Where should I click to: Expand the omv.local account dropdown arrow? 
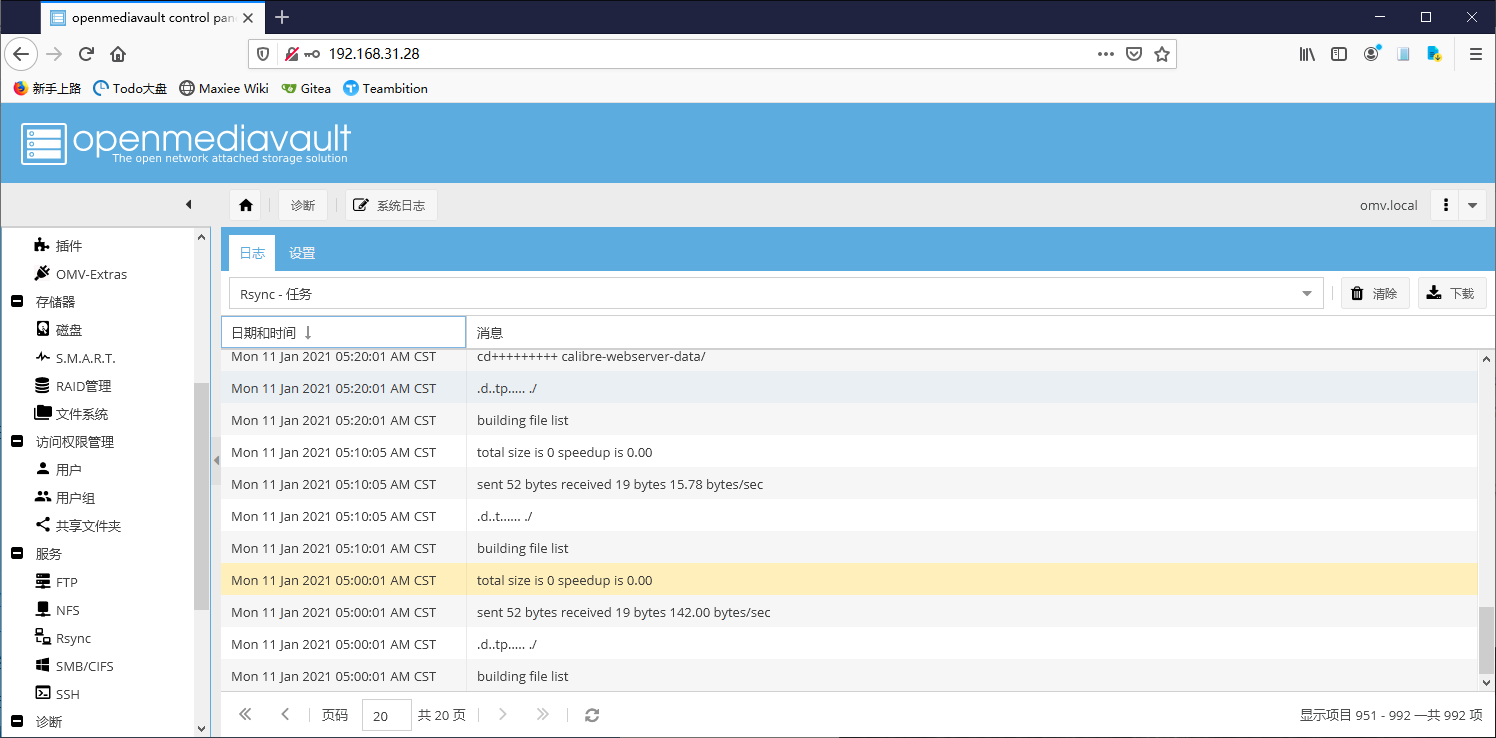[1471, 204]
